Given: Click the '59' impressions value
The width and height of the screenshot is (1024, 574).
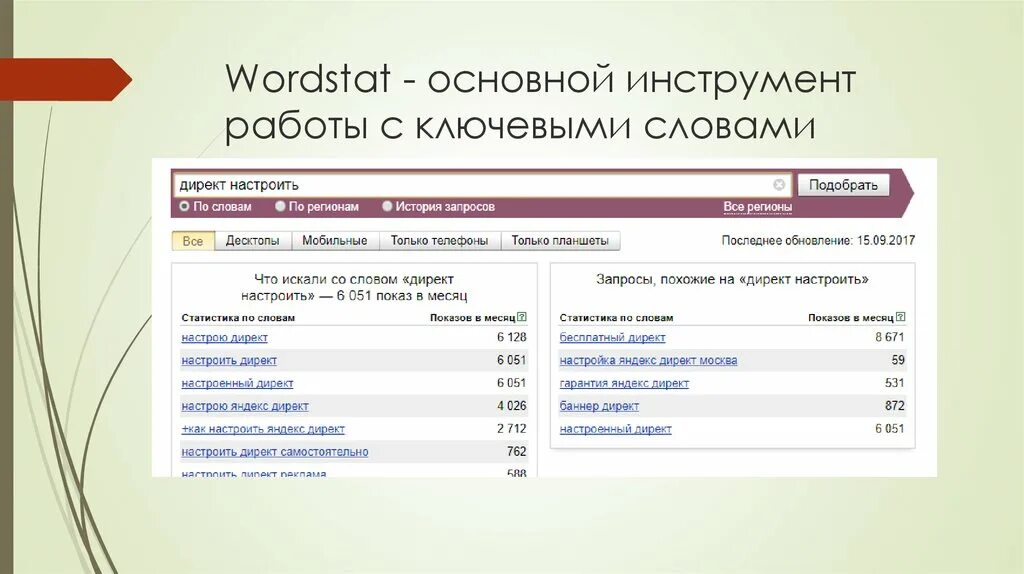Looking at the screenshot, I should click(x=898, y=360).
